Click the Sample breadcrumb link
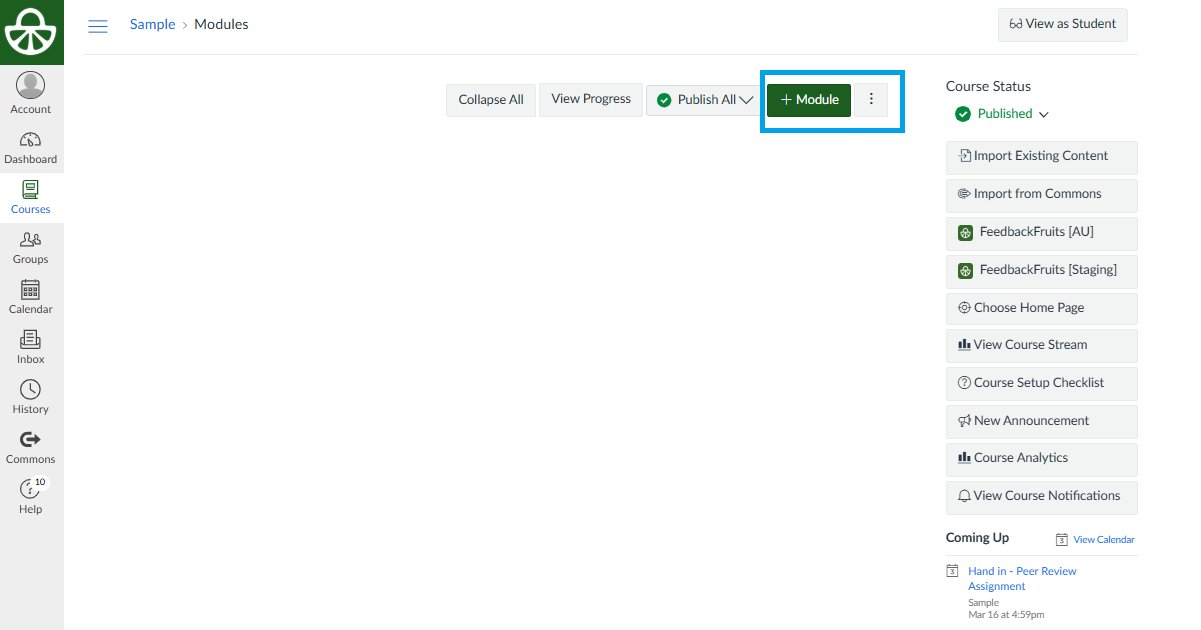The image size is (1201, 630). [152, 24]
